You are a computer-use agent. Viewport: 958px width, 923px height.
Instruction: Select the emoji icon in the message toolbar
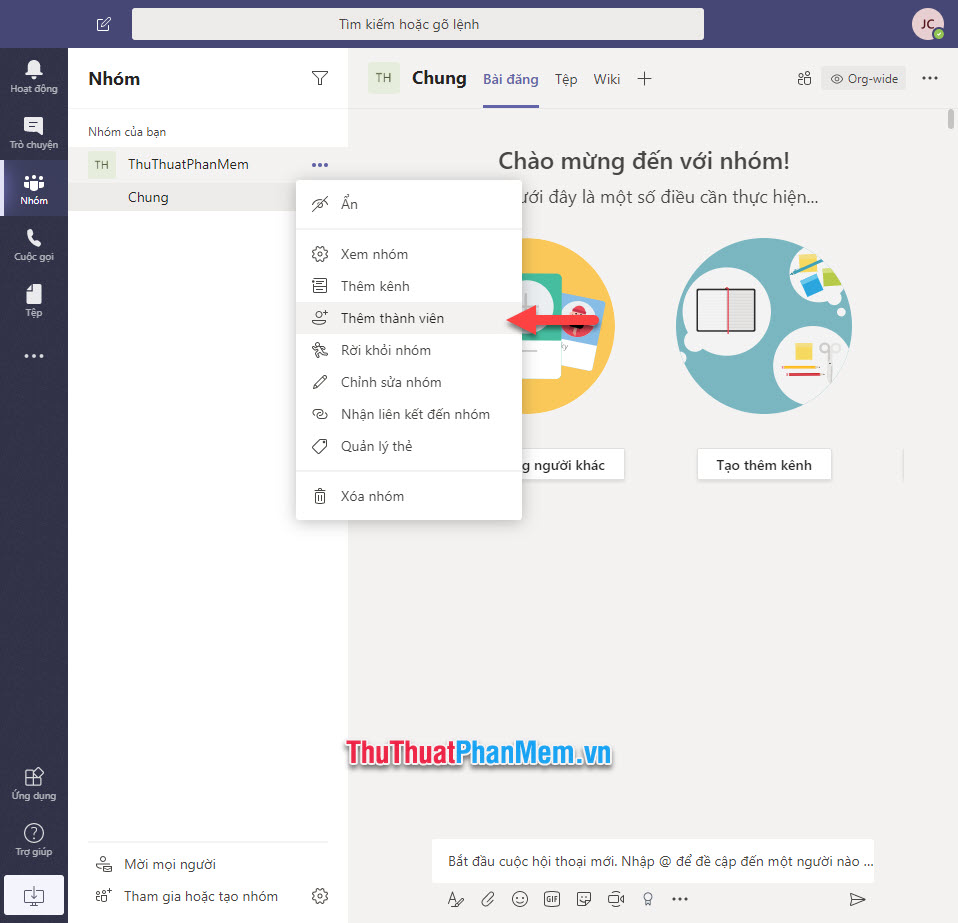520,898
